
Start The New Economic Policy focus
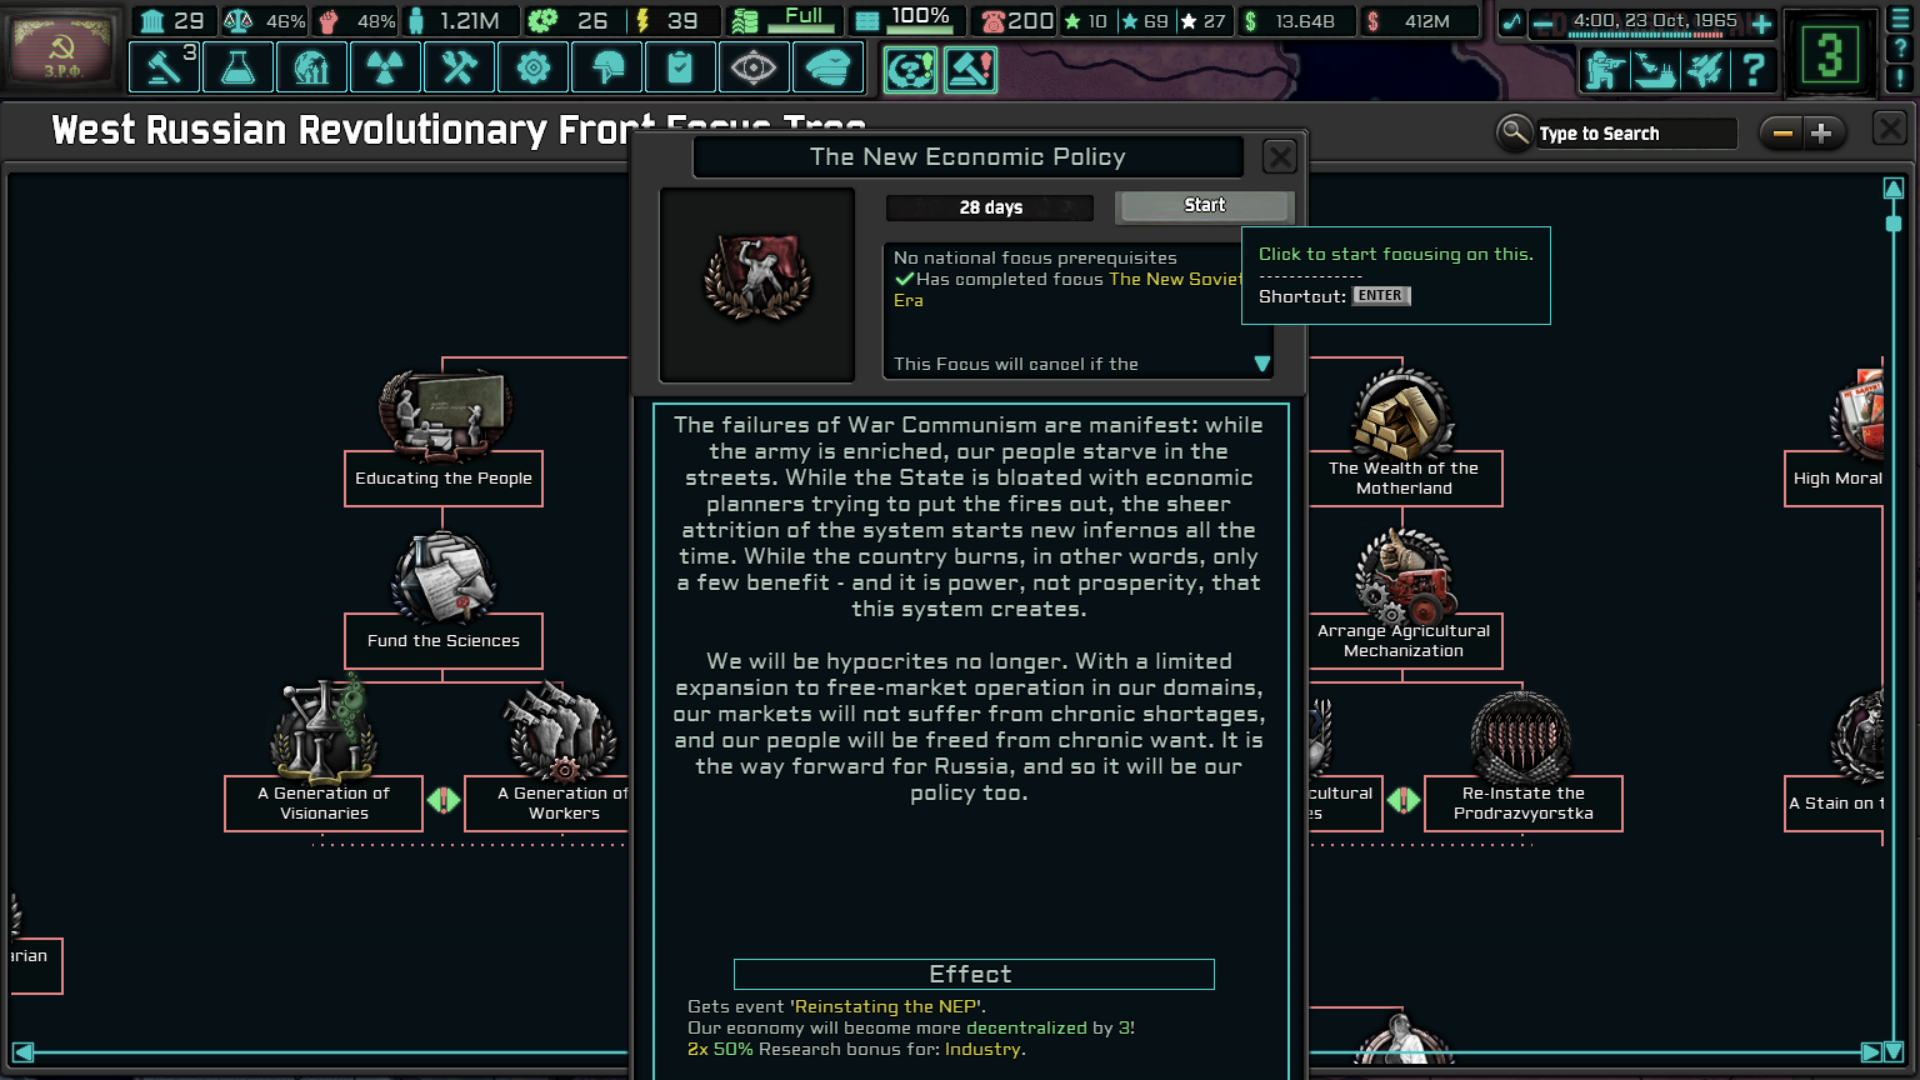tap(1204, 206)
